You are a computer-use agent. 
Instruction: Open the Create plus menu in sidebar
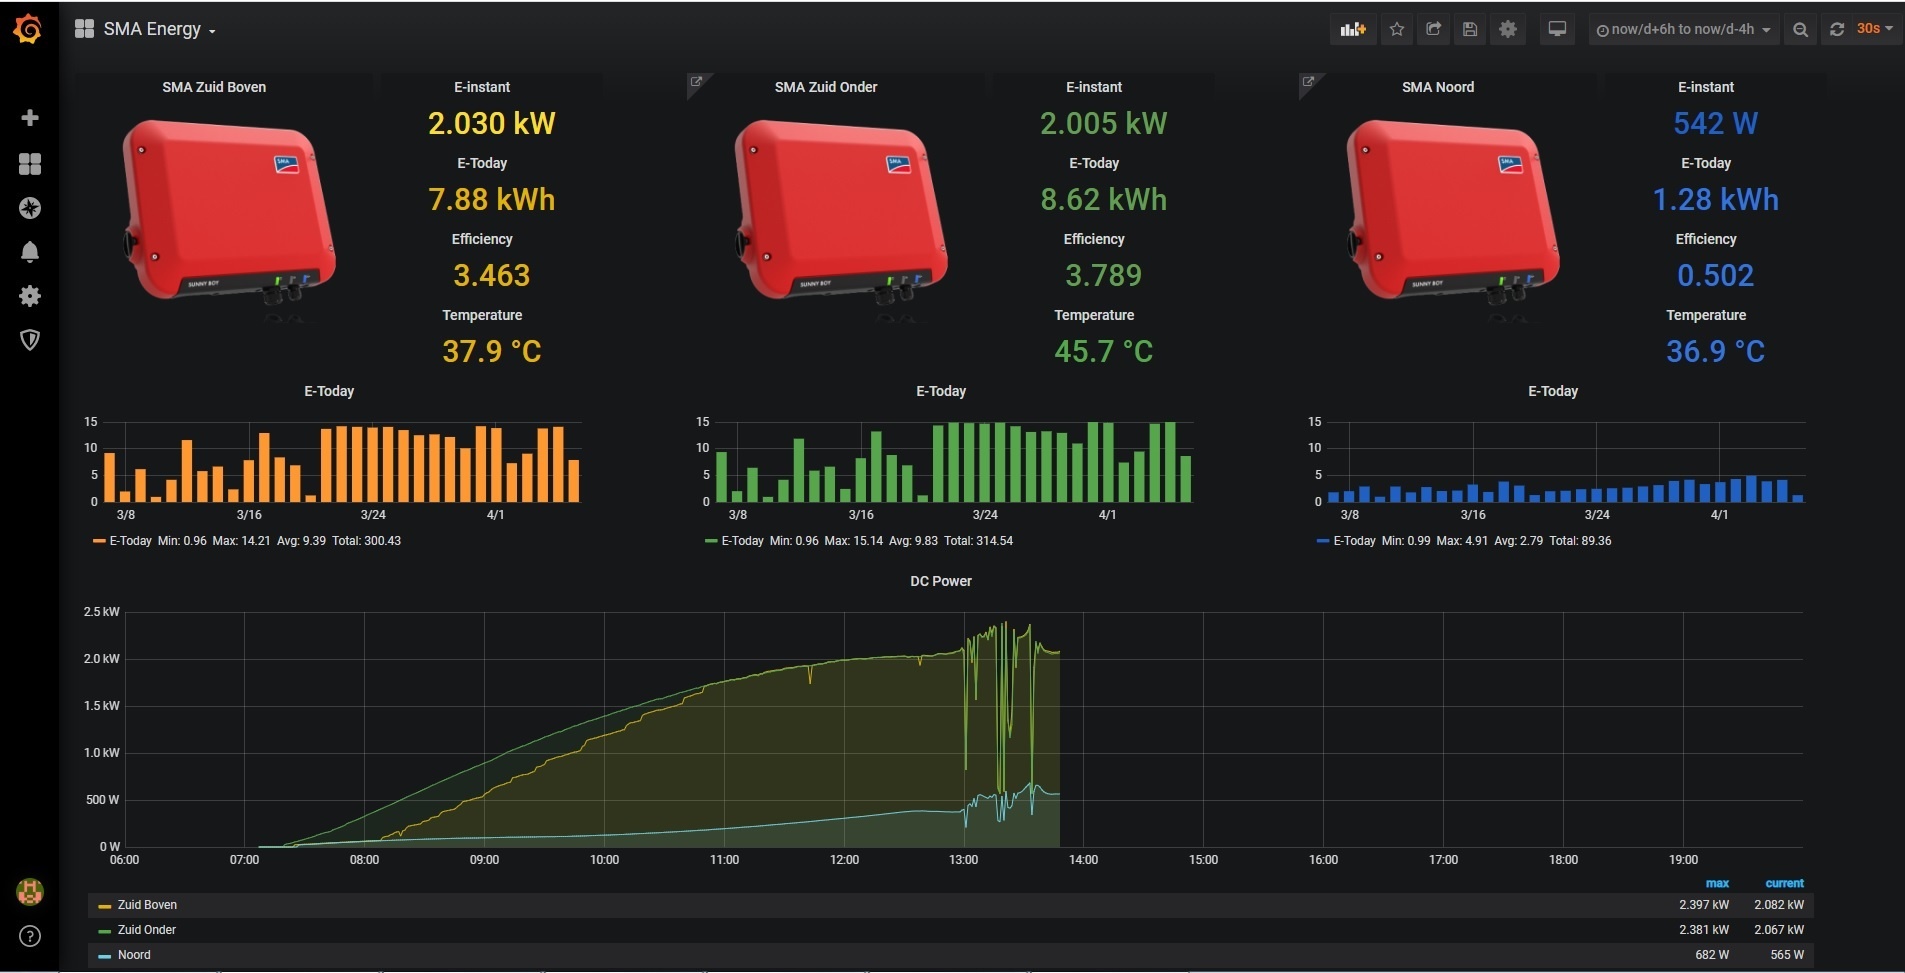(30, 118)
